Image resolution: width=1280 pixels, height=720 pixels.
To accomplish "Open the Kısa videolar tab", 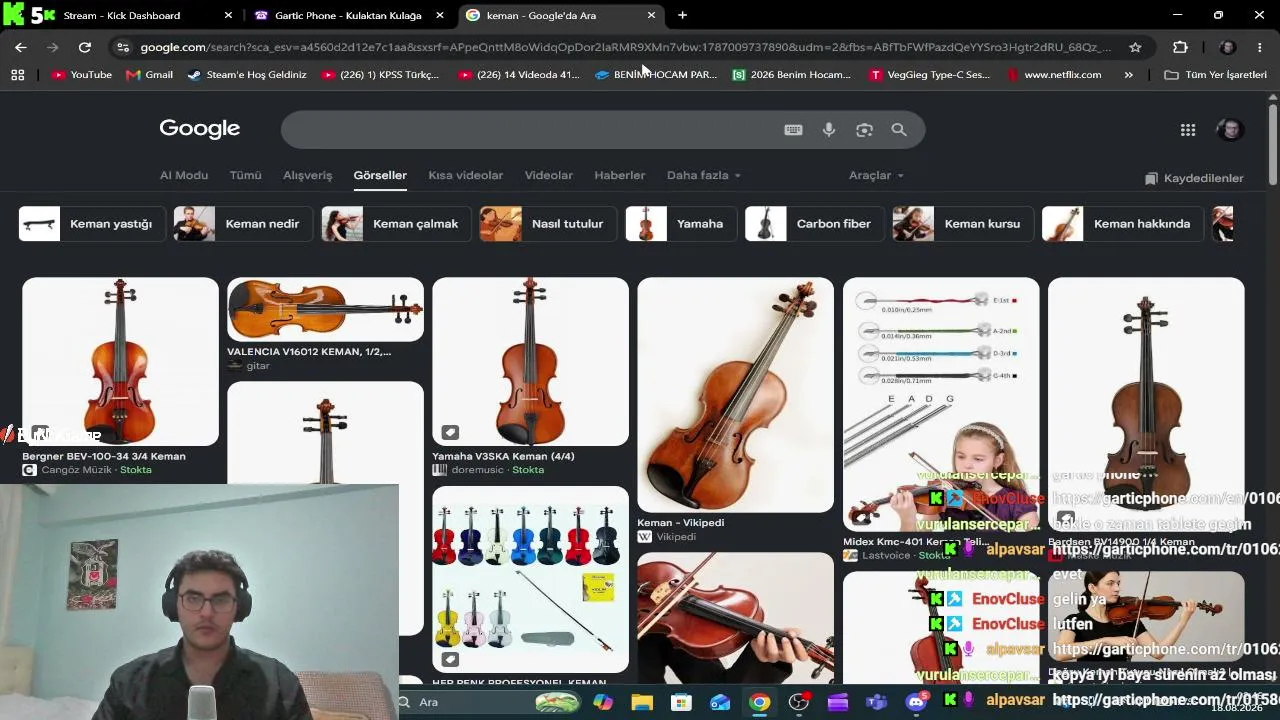I will pyautogui.click(x=465, y=175).
